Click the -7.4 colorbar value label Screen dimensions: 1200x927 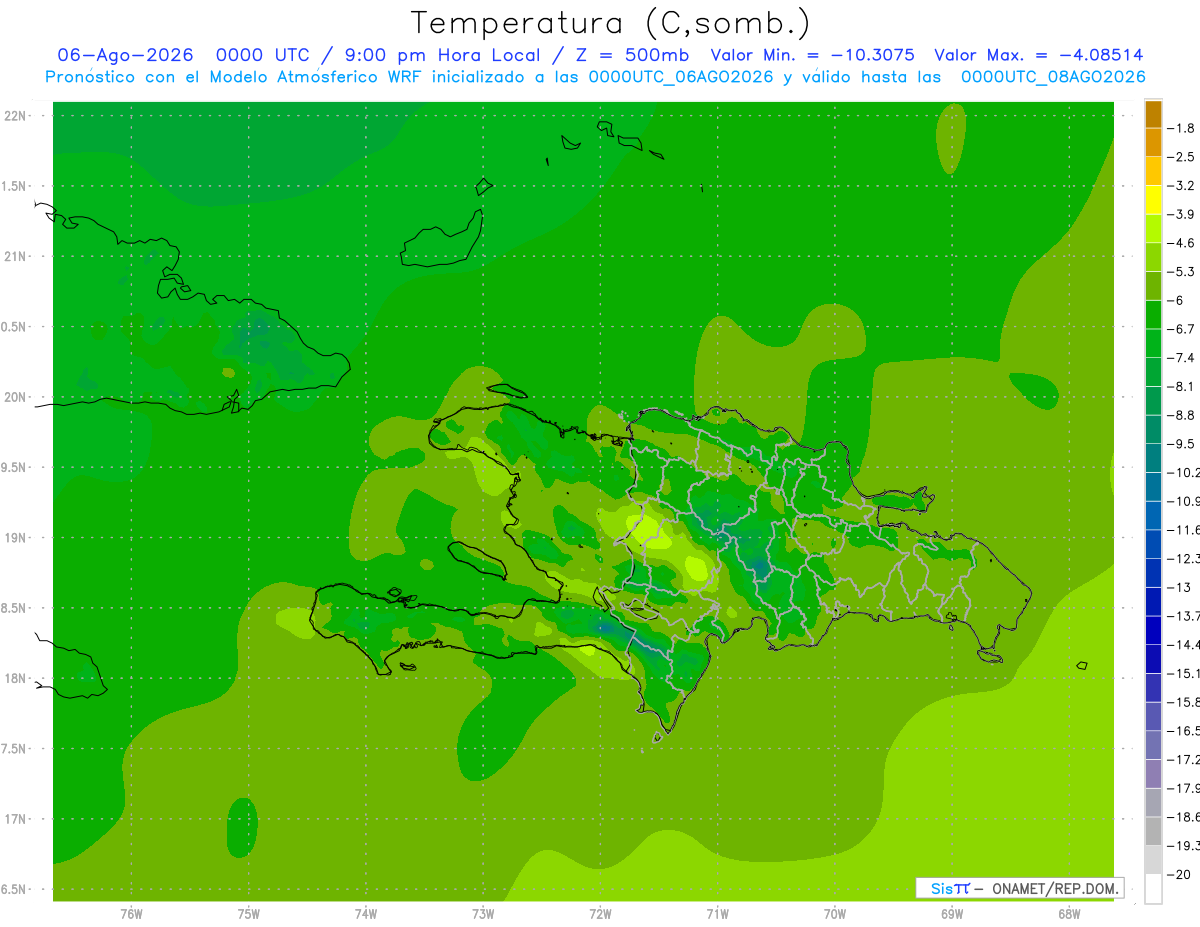[1182, 357]
